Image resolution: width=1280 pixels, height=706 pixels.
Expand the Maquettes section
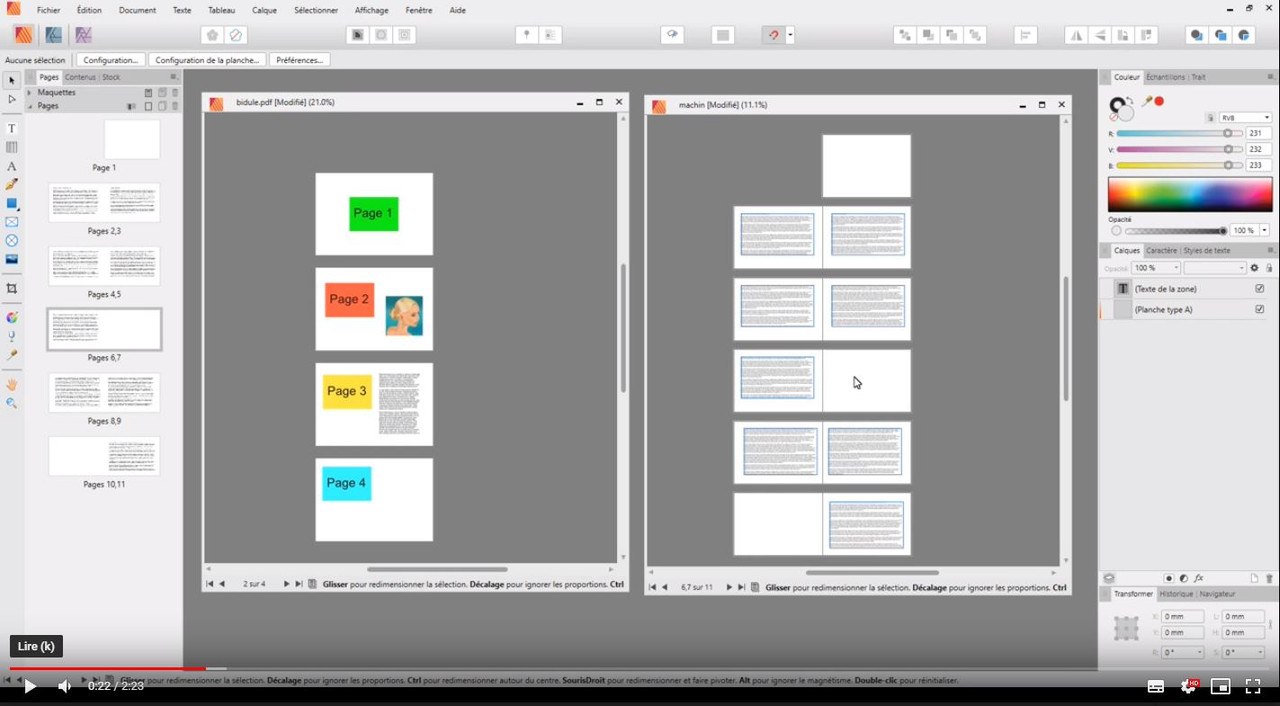[x=30, y=93]
